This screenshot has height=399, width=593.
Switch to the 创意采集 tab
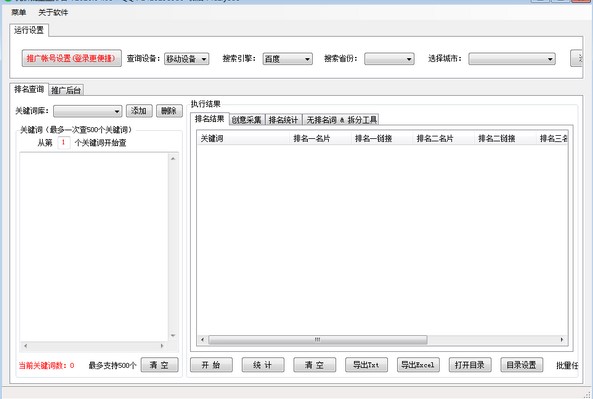click(x=247, y=120)
